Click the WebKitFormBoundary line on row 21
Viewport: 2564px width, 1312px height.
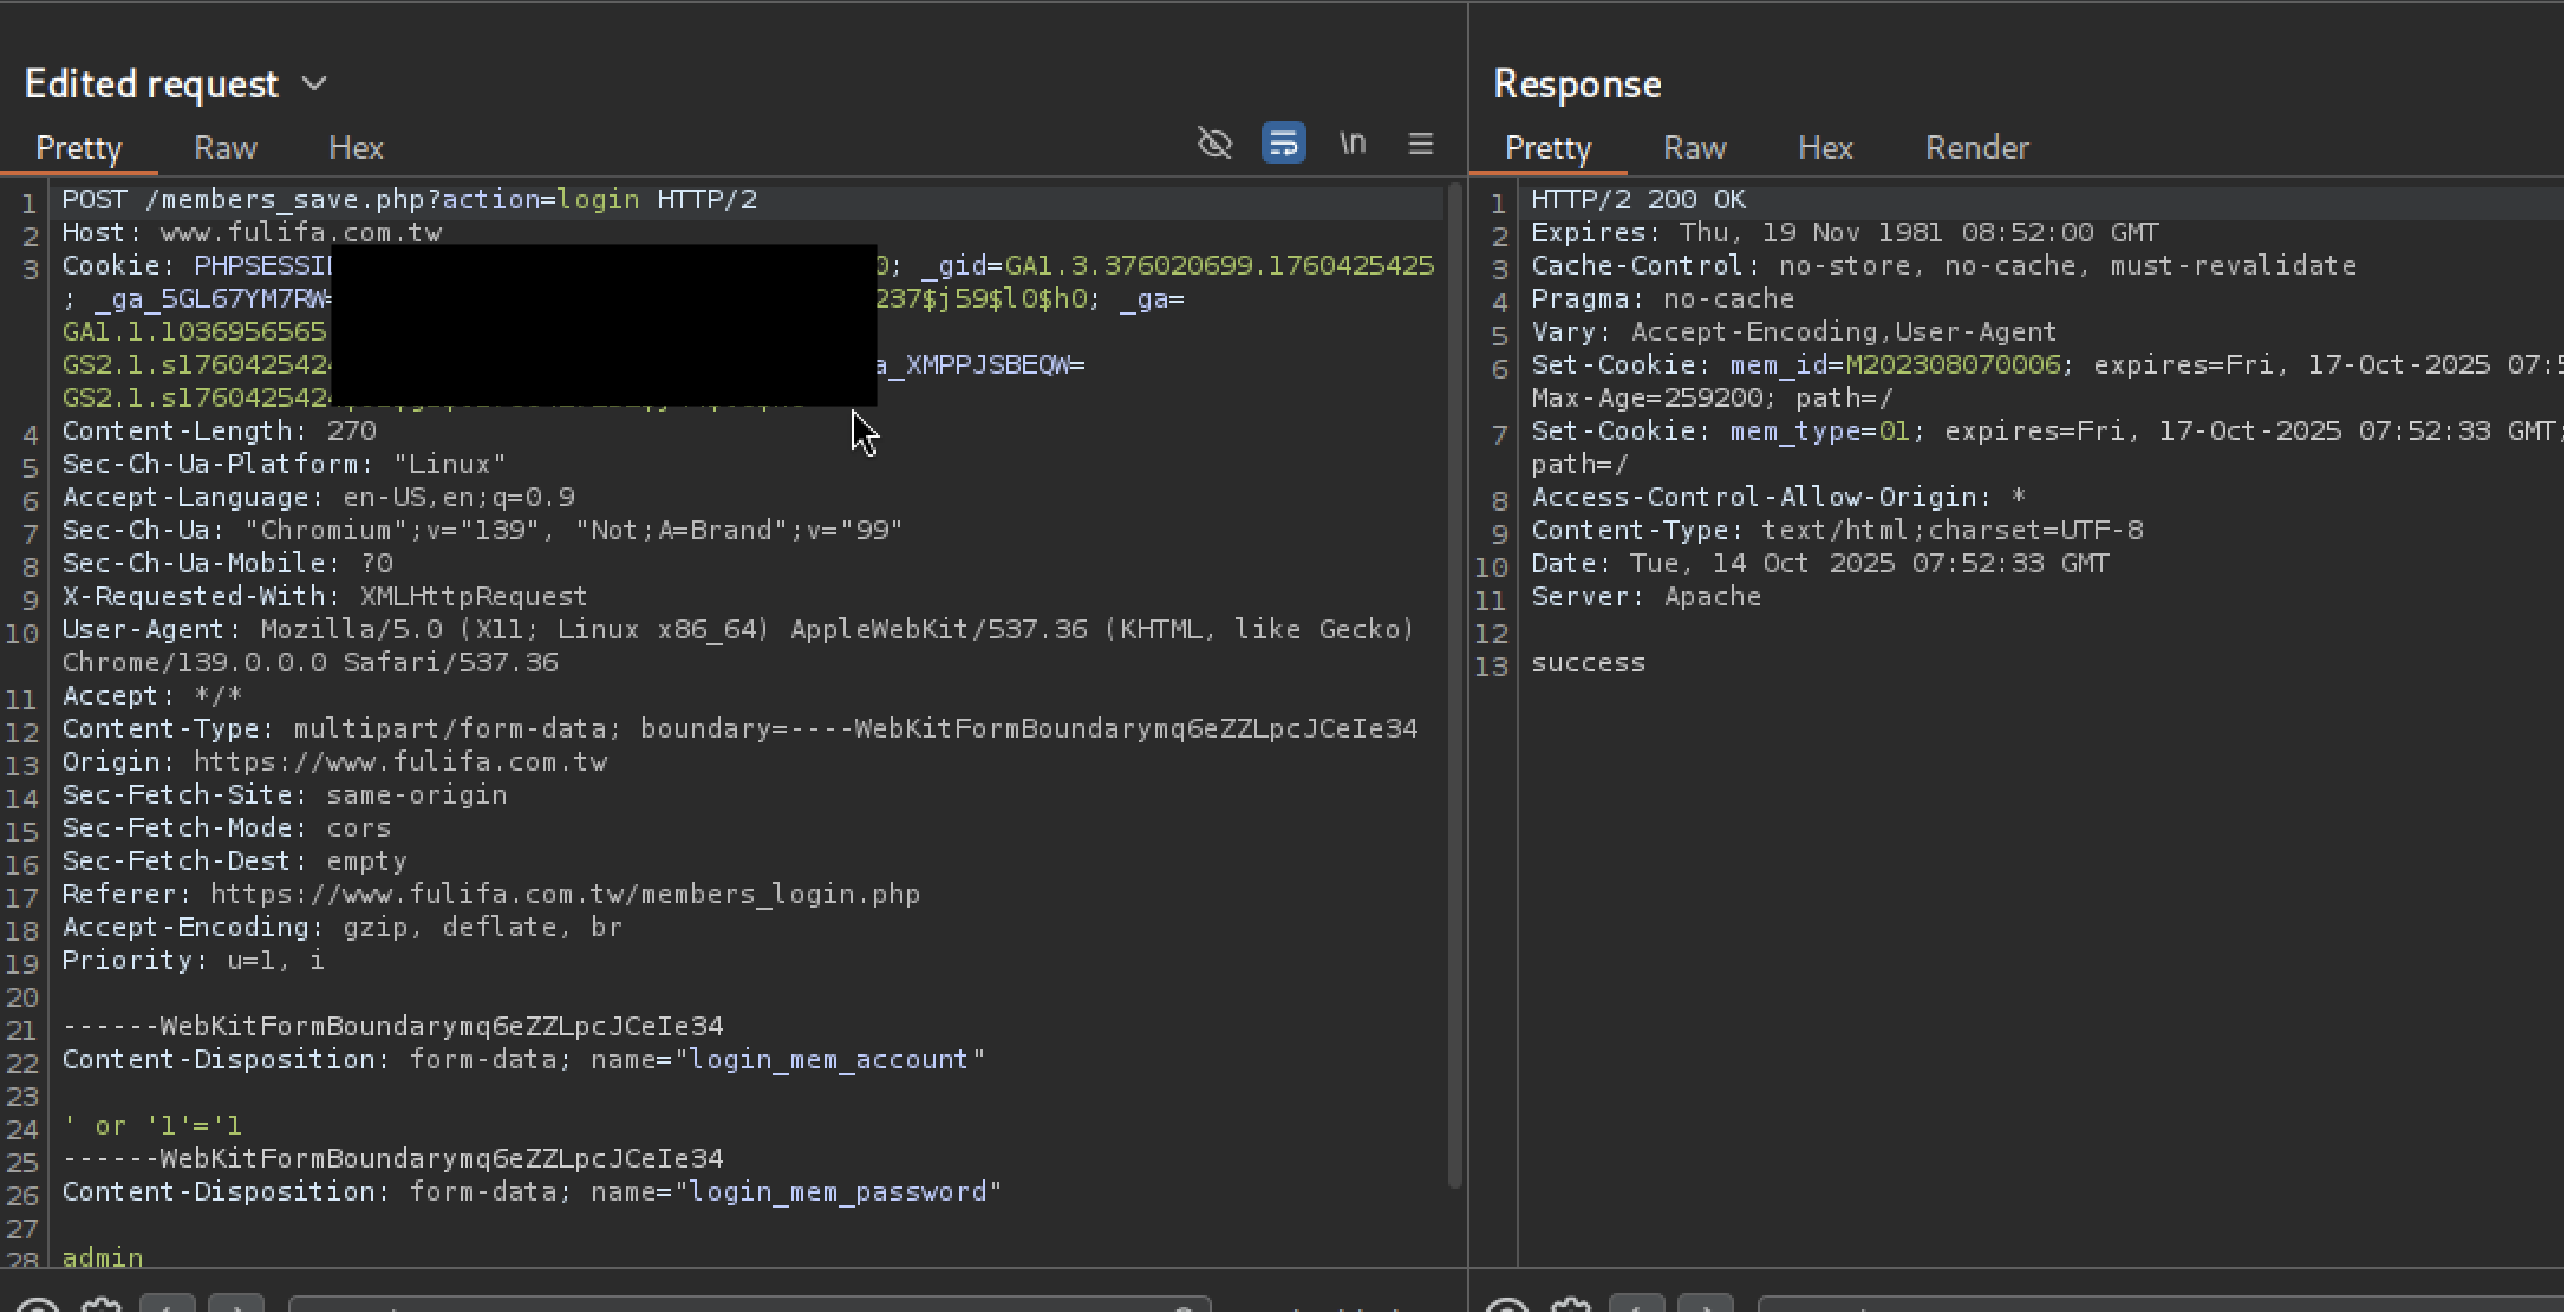pos(393,1025)
